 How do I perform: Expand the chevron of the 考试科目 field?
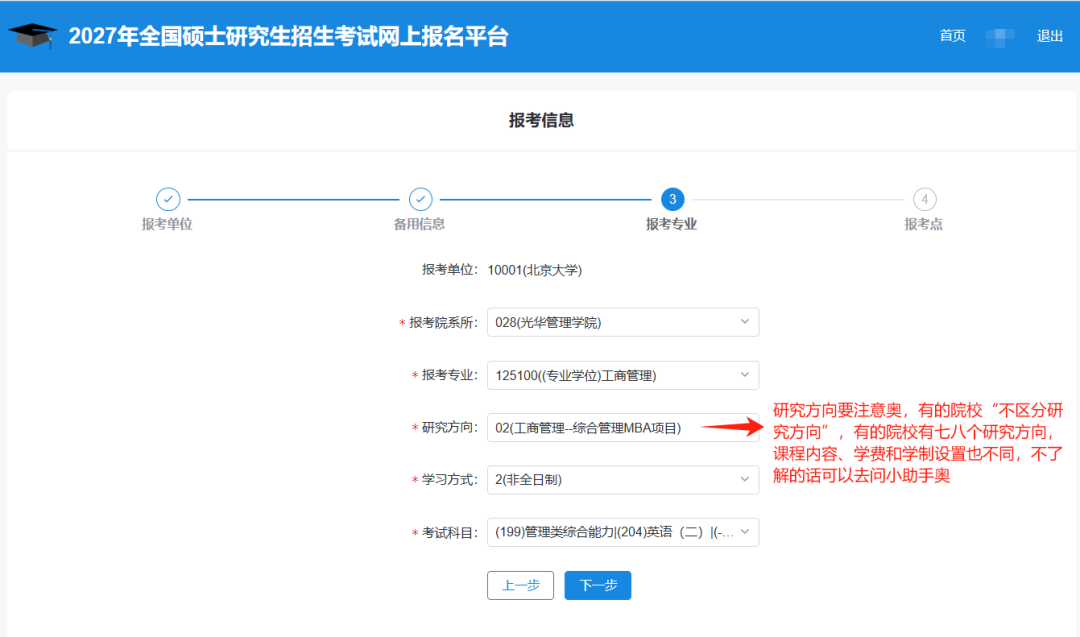click(745, 532)
